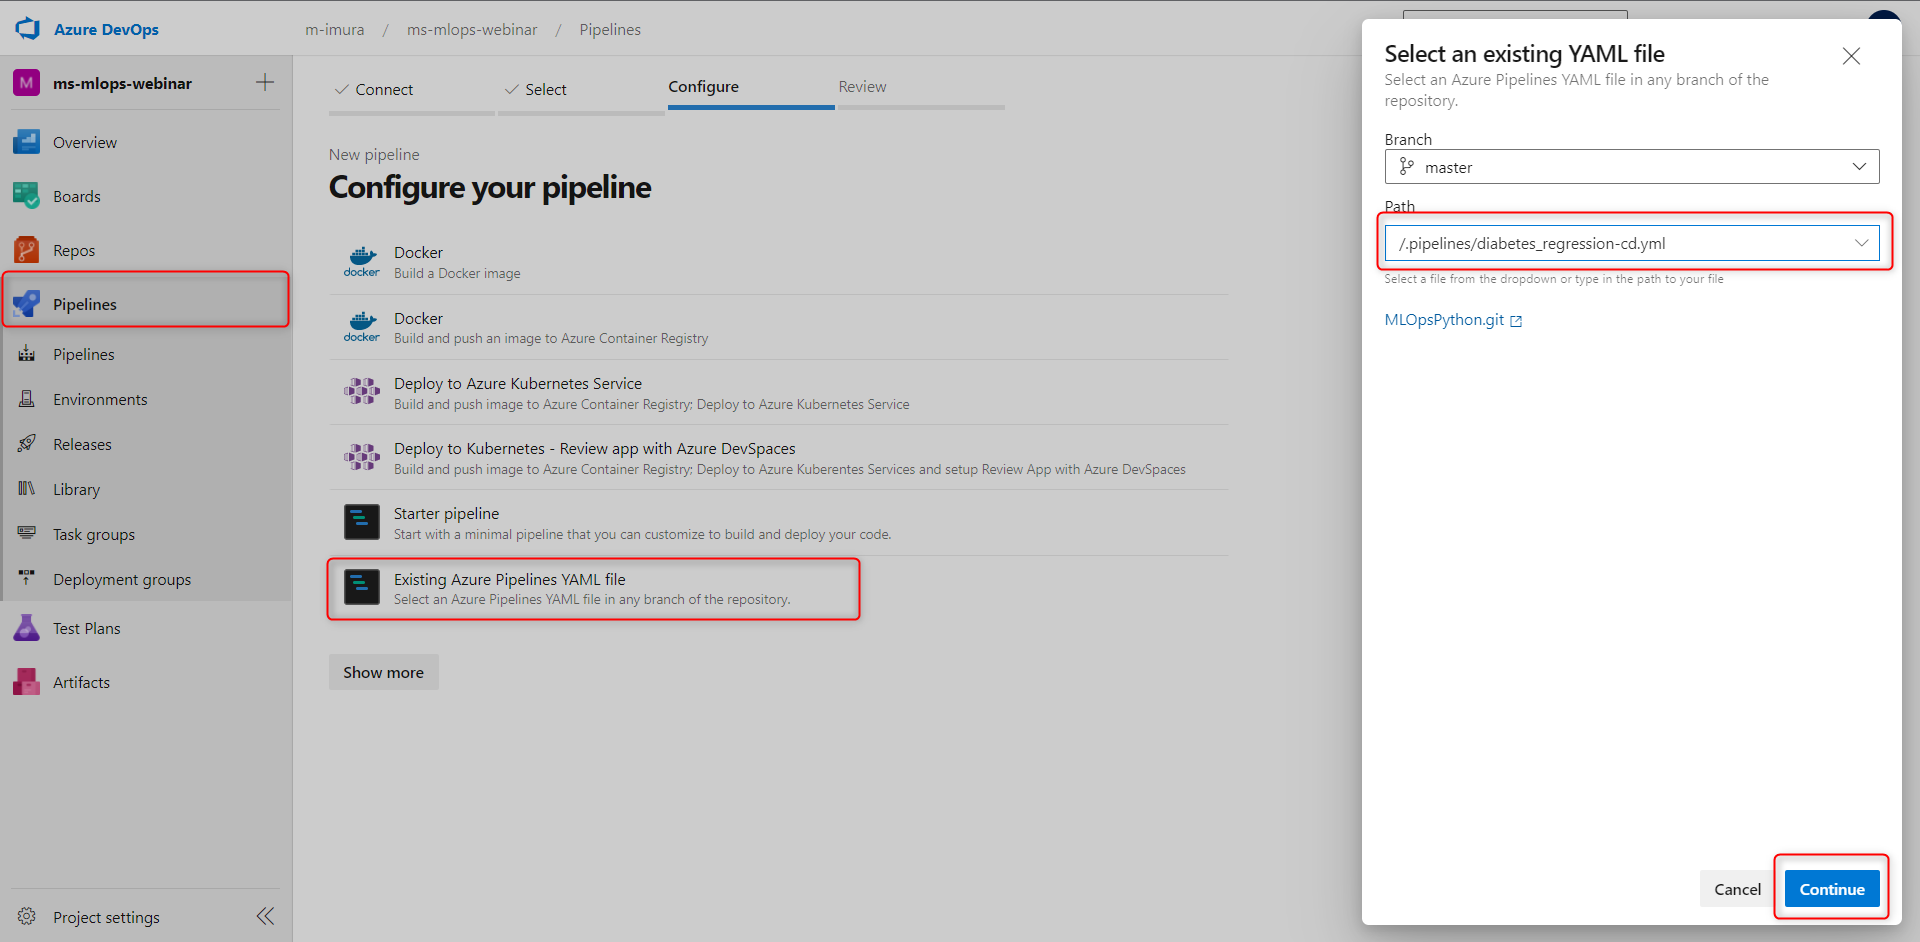Click the ms-mlops-webinar project avatar M
The image size is (1920, 942).
coord(27,83)
